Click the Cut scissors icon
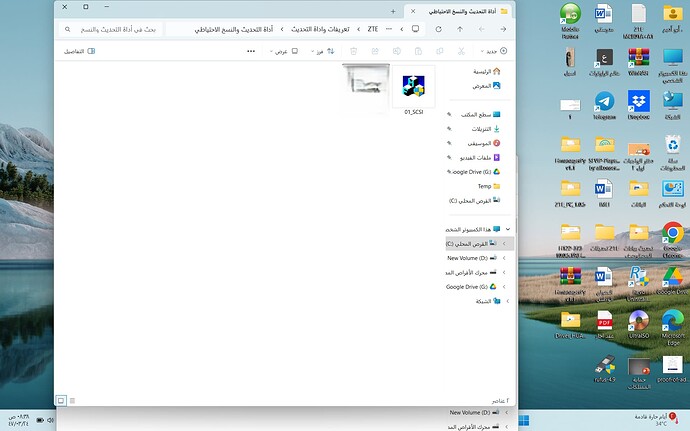This screenshot has height=431, width=690. click(x=461, y=51)
